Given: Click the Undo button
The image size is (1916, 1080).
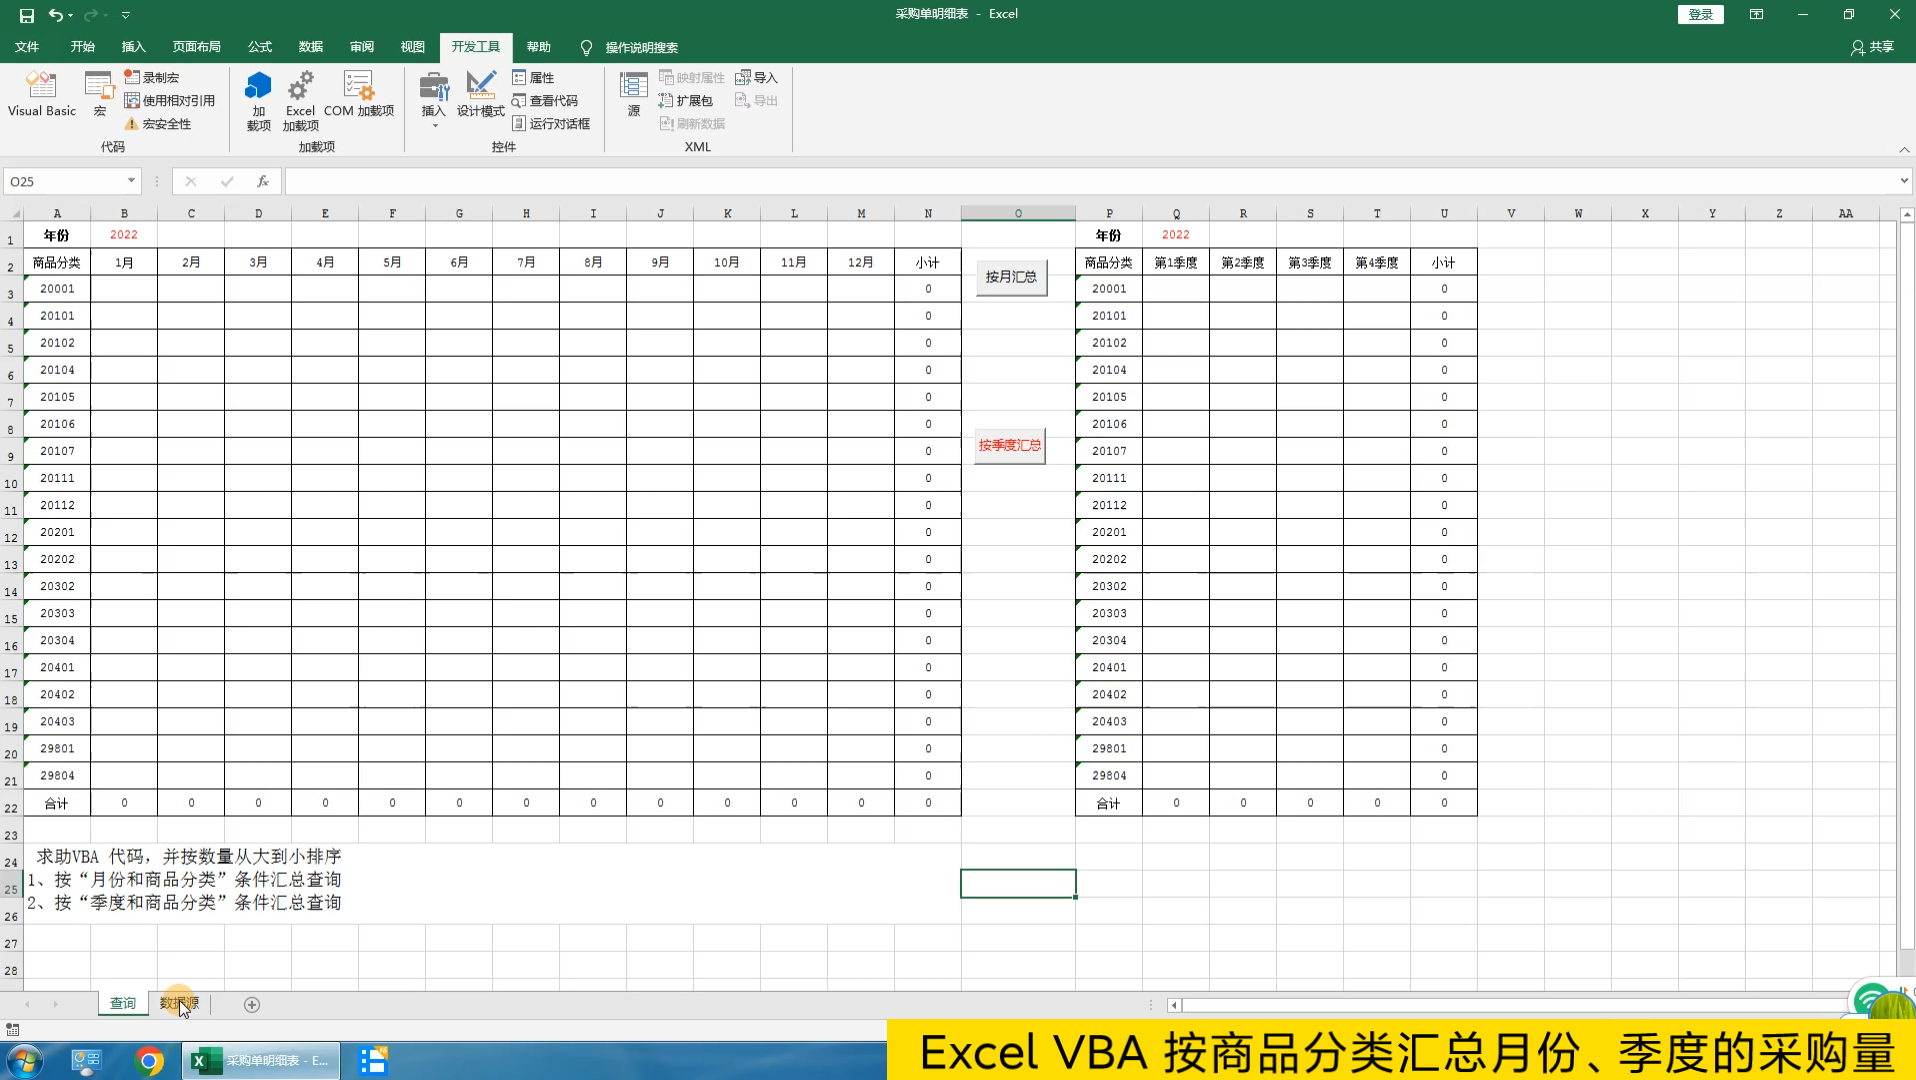Looking at the screenshot, I should (56, 15).
